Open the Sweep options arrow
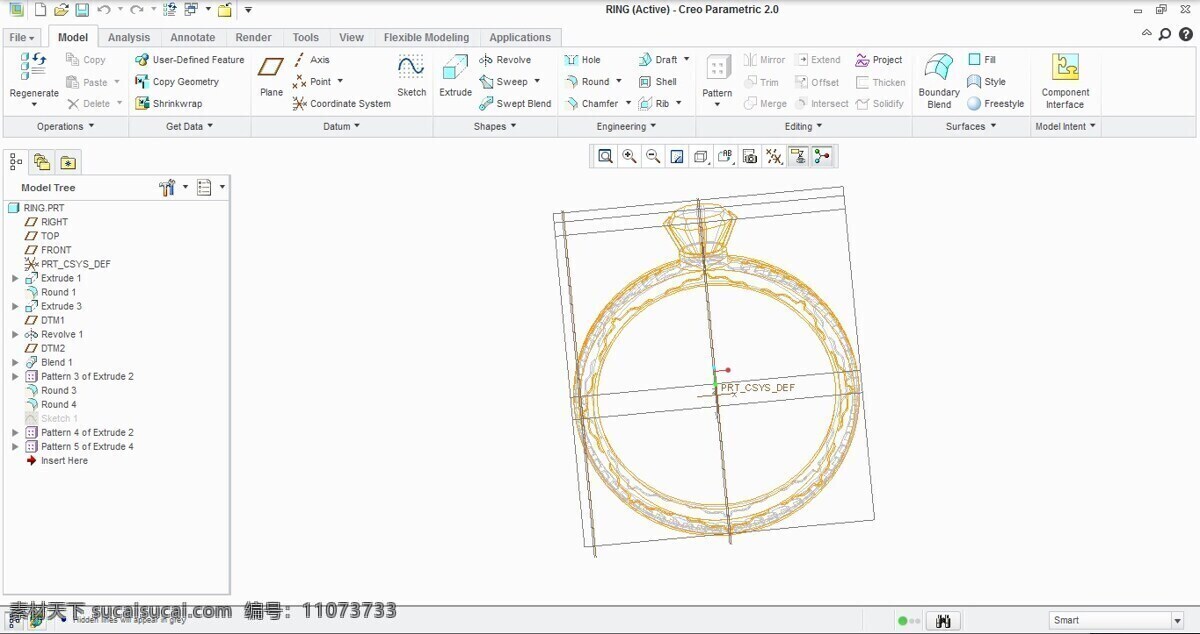This screenshot has width=1200, height=634. [x=537, y=82]
